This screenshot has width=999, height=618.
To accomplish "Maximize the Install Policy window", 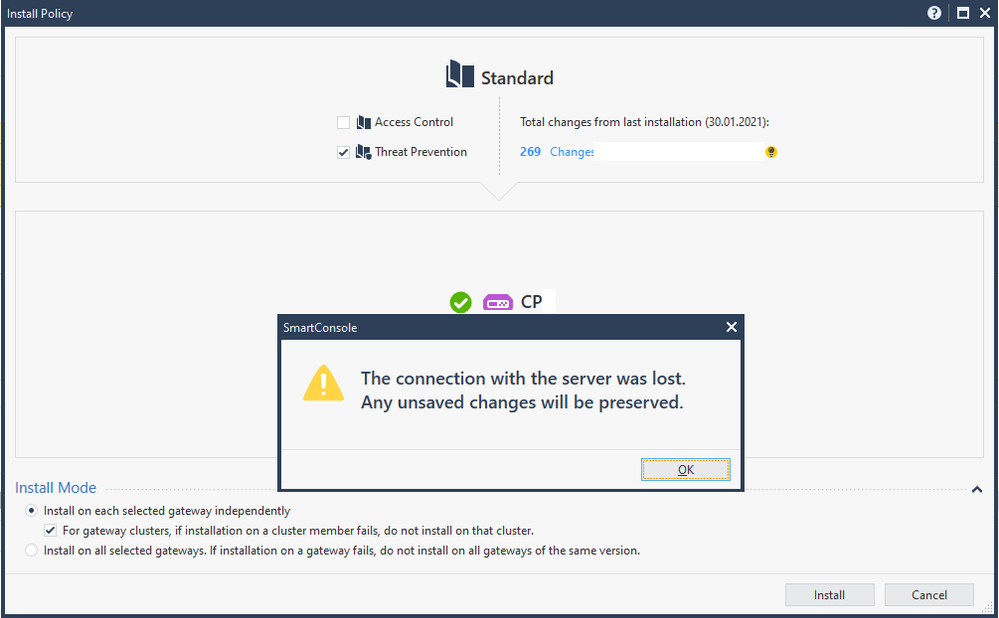I will [x=963, y=13].
